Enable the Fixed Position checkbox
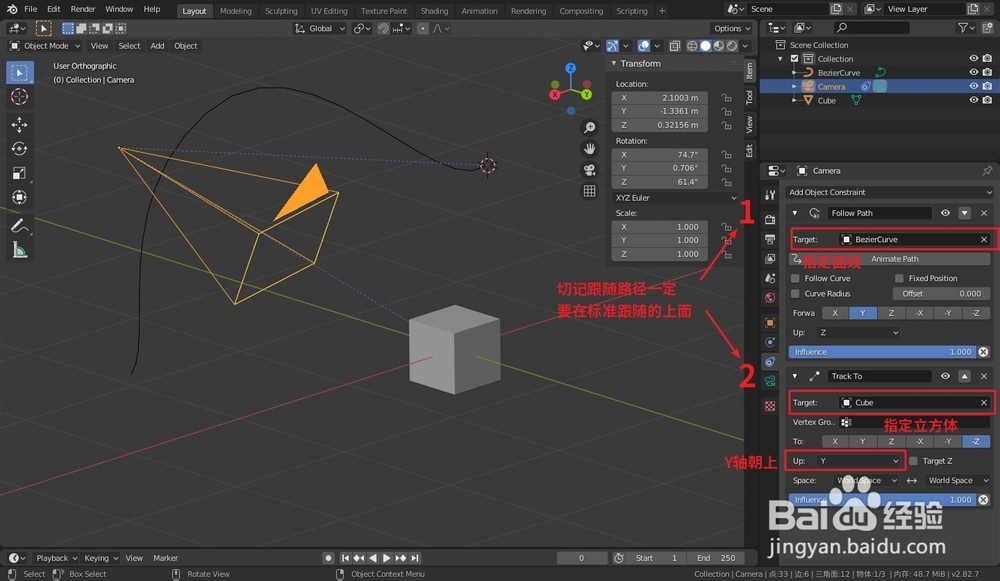Screen dimensions: 1000x581 [899, 279]
